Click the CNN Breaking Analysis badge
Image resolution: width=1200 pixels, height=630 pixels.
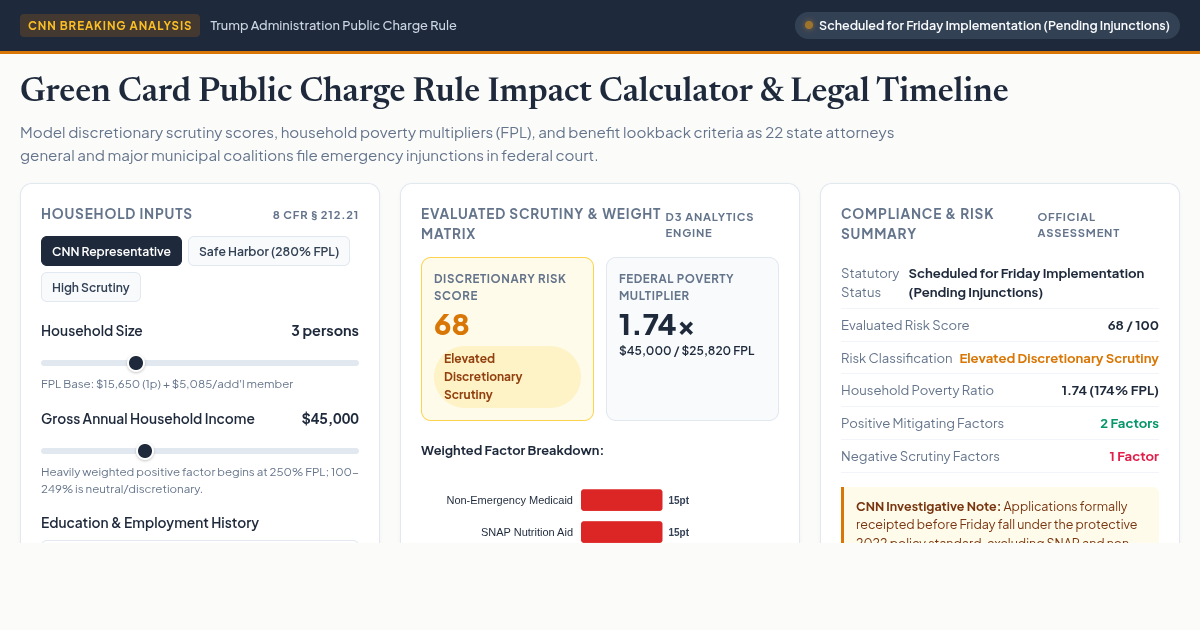click(110, 25)
